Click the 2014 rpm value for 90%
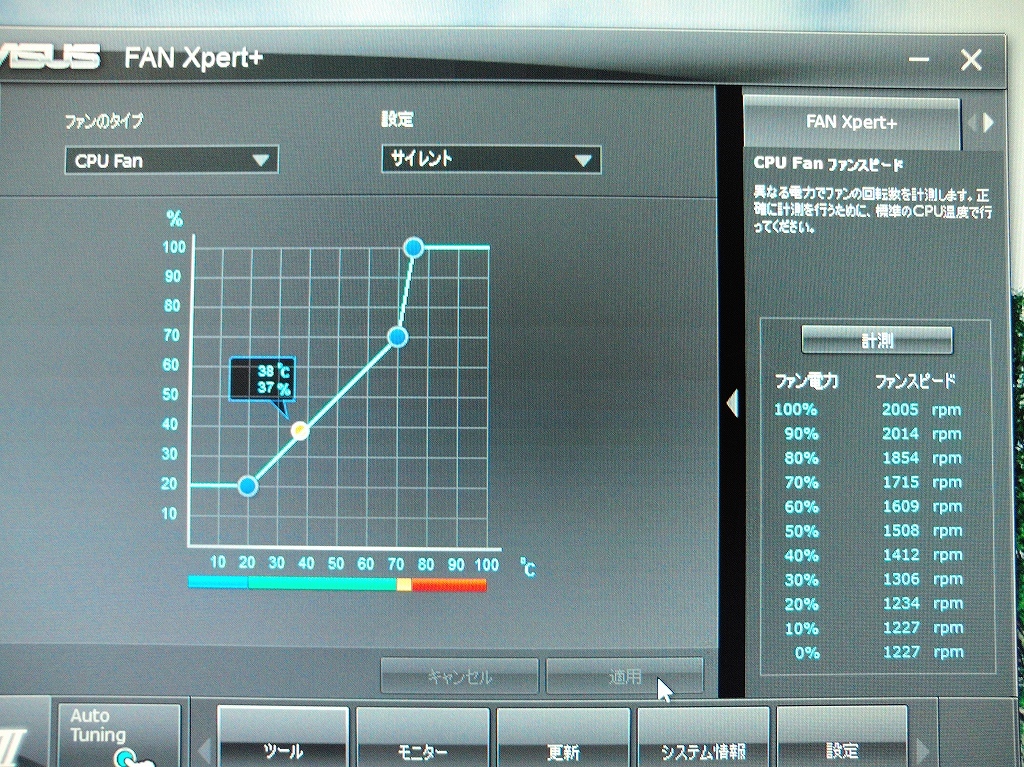1024x767 pixels. [921, 434]
